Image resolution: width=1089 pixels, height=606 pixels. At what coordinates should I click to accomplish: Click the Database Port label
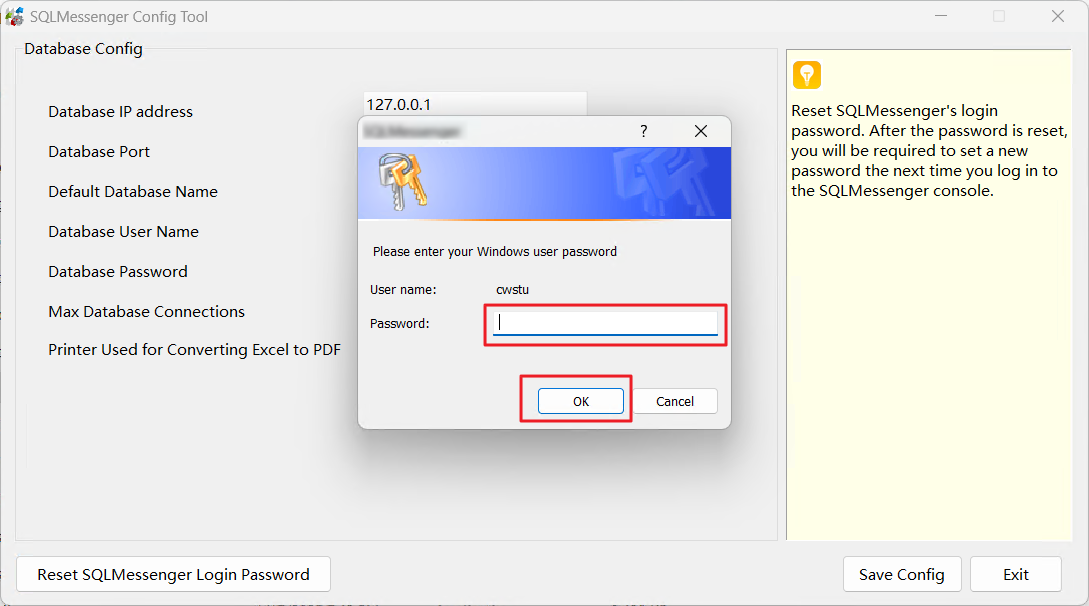[99, 152]
